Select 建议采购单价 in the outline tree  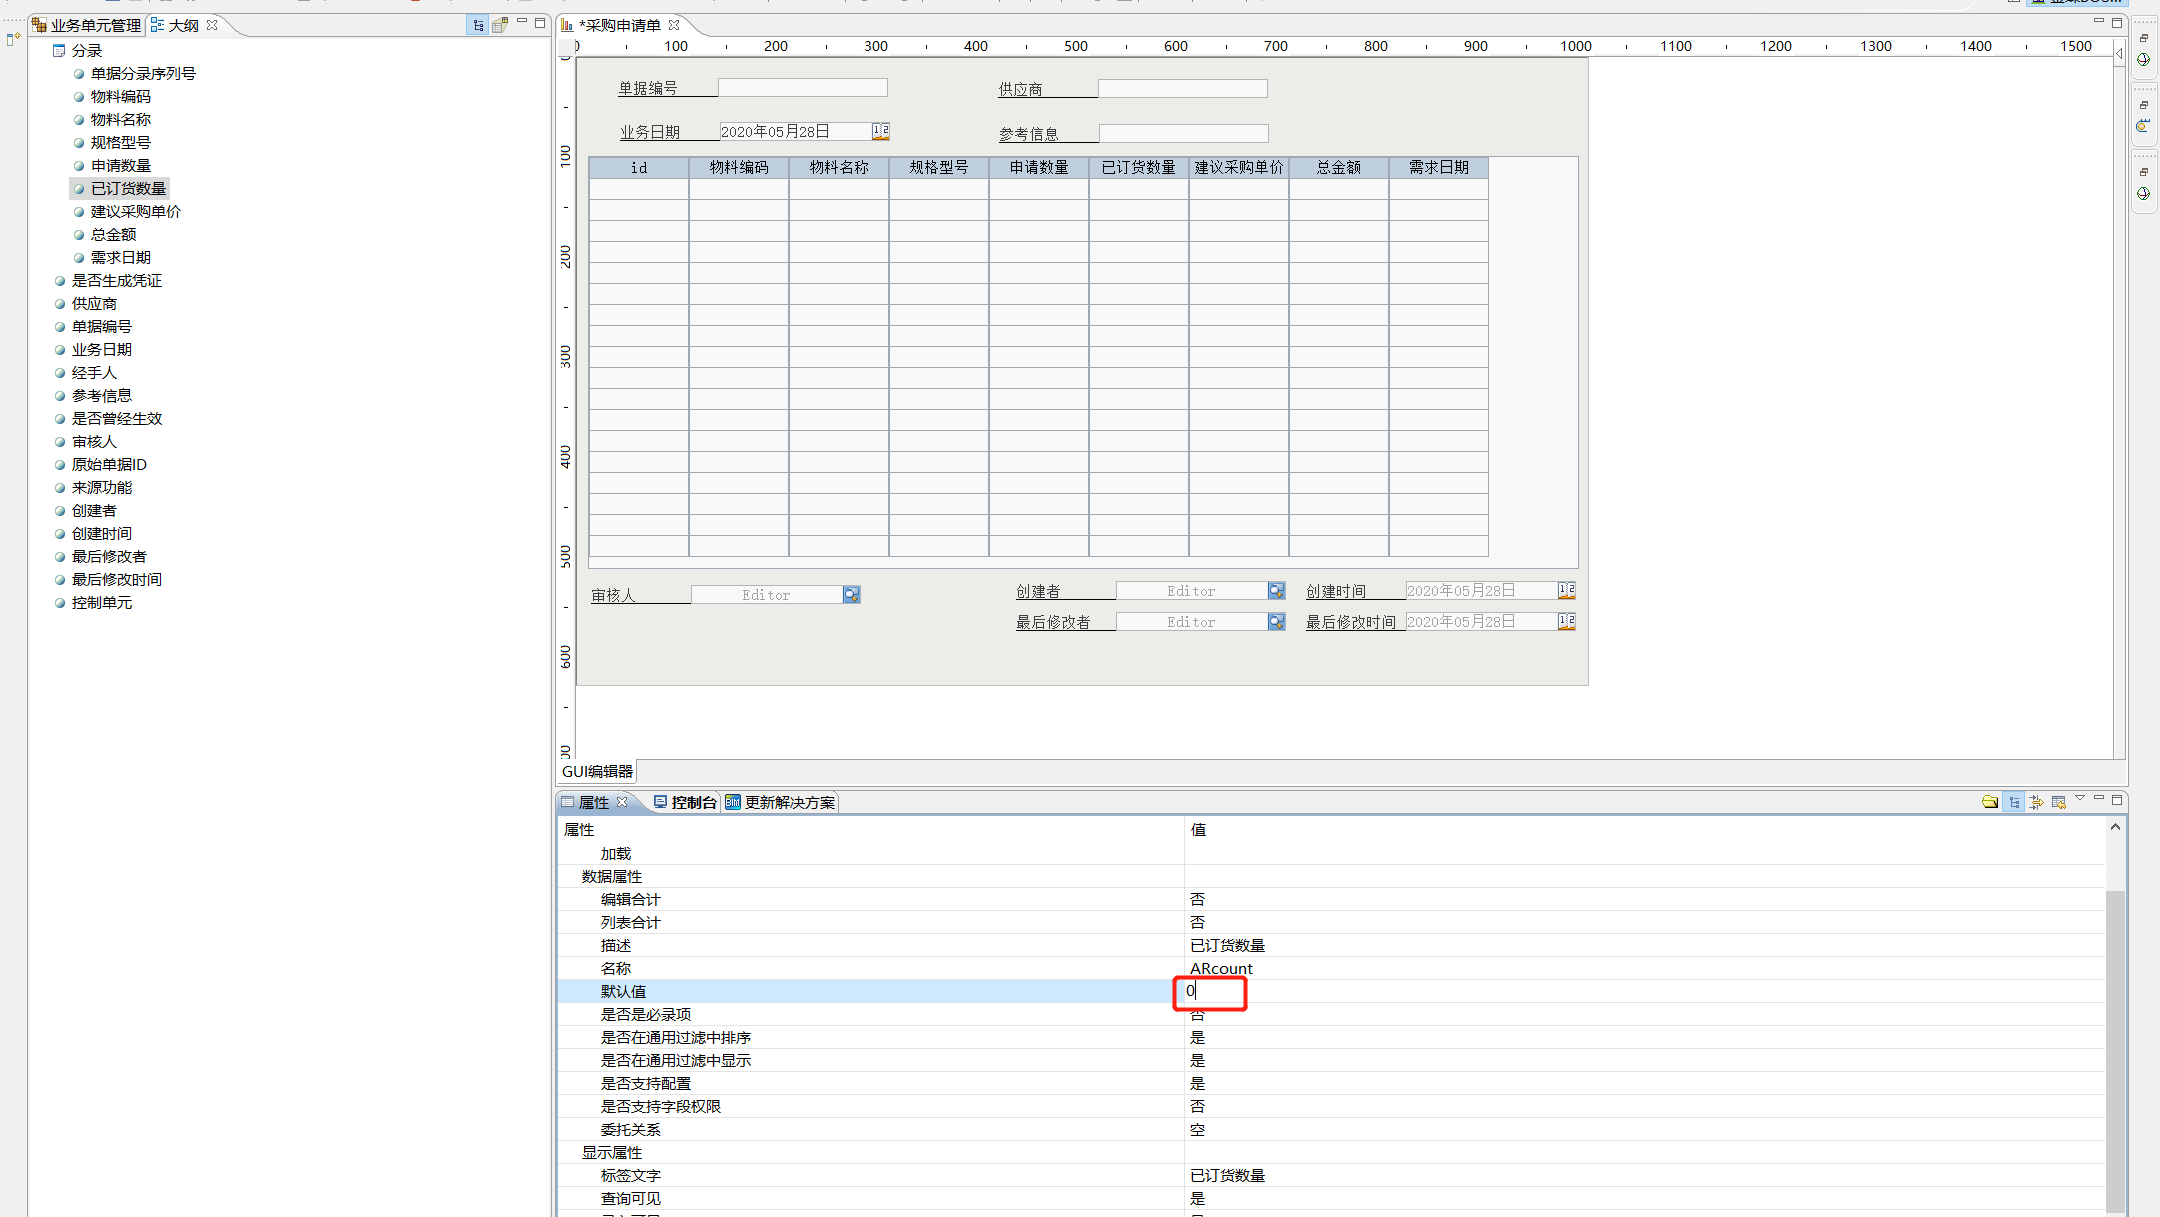tap(135, 211)
